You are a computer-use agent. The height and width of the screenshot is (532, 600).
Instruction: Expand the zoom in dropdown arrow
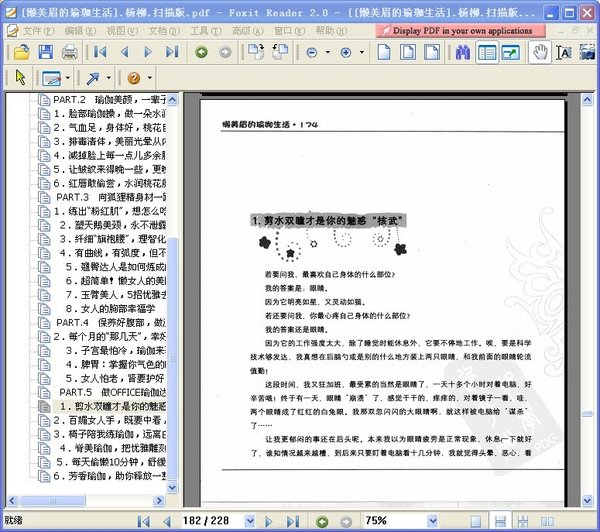click(x=362, y=52)
